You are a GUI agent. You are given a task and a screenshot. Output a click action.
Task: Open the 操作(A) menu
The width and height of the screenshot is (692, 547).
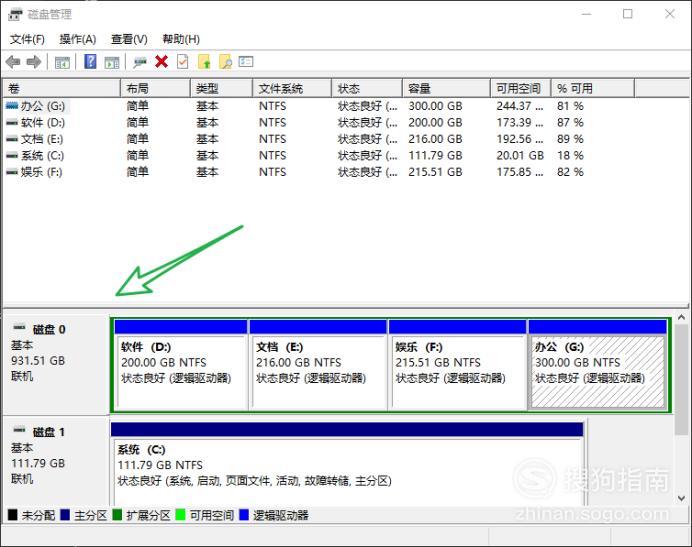pos(78,39)
